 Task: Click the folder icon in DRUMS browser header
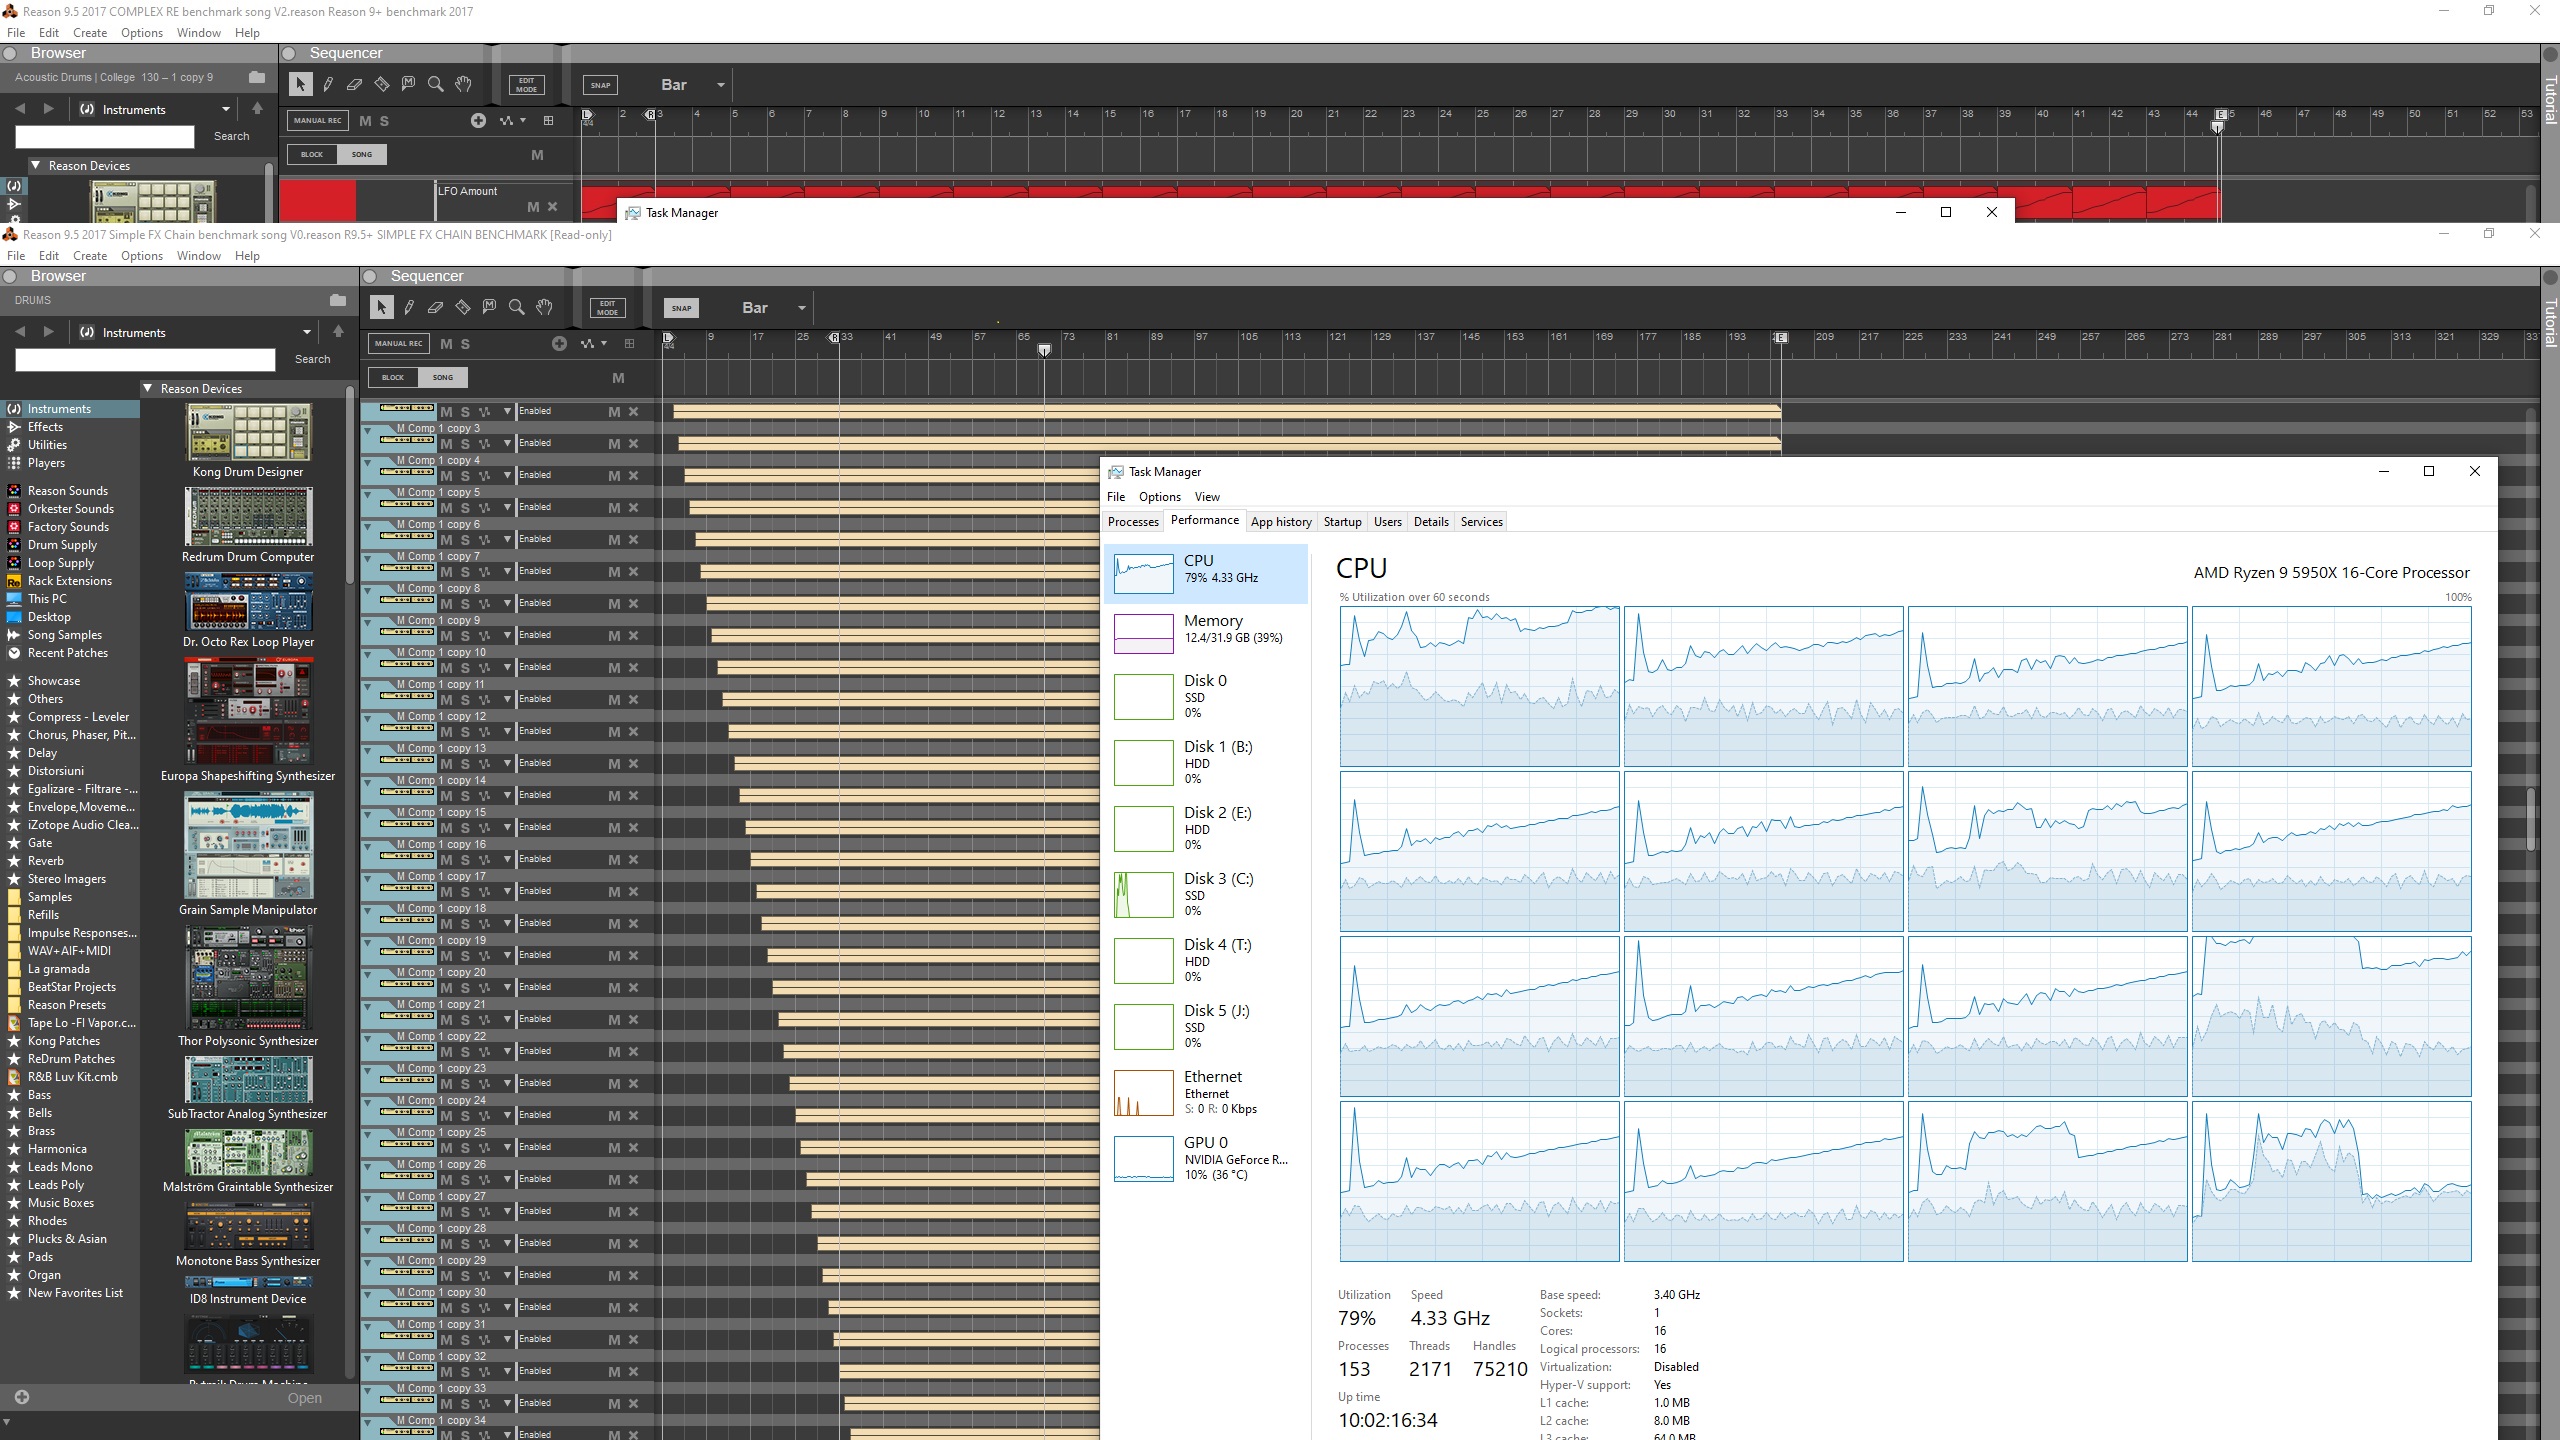pos(338,300)
